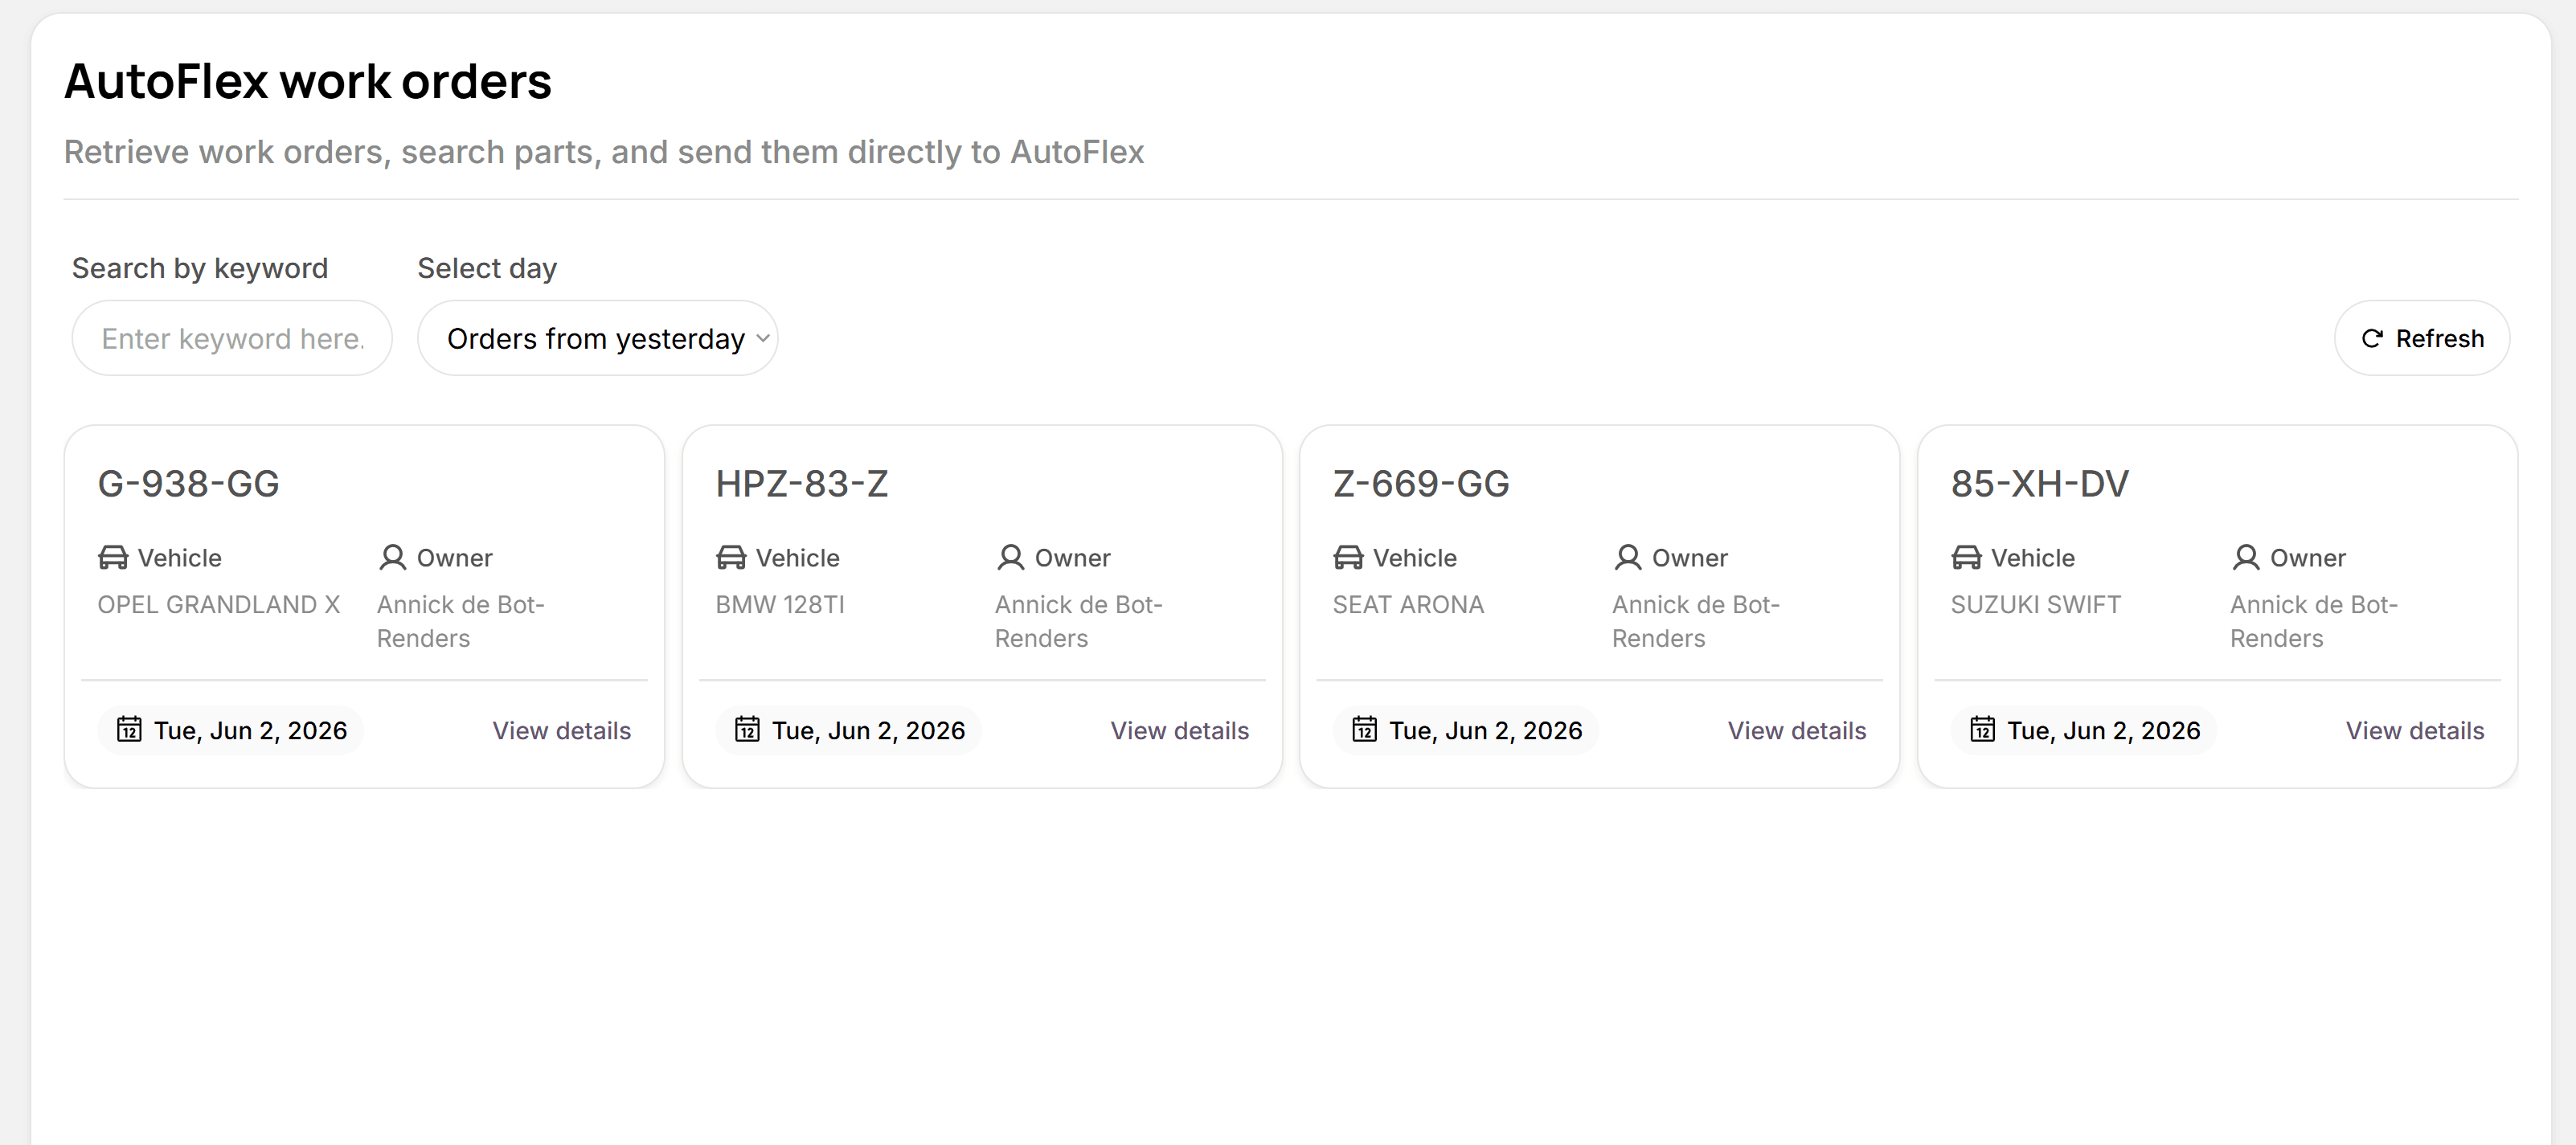Viewport: 2576px width, 1145px height.
Task: View details of G-938-GG order
Action: (x=562, y=730)
